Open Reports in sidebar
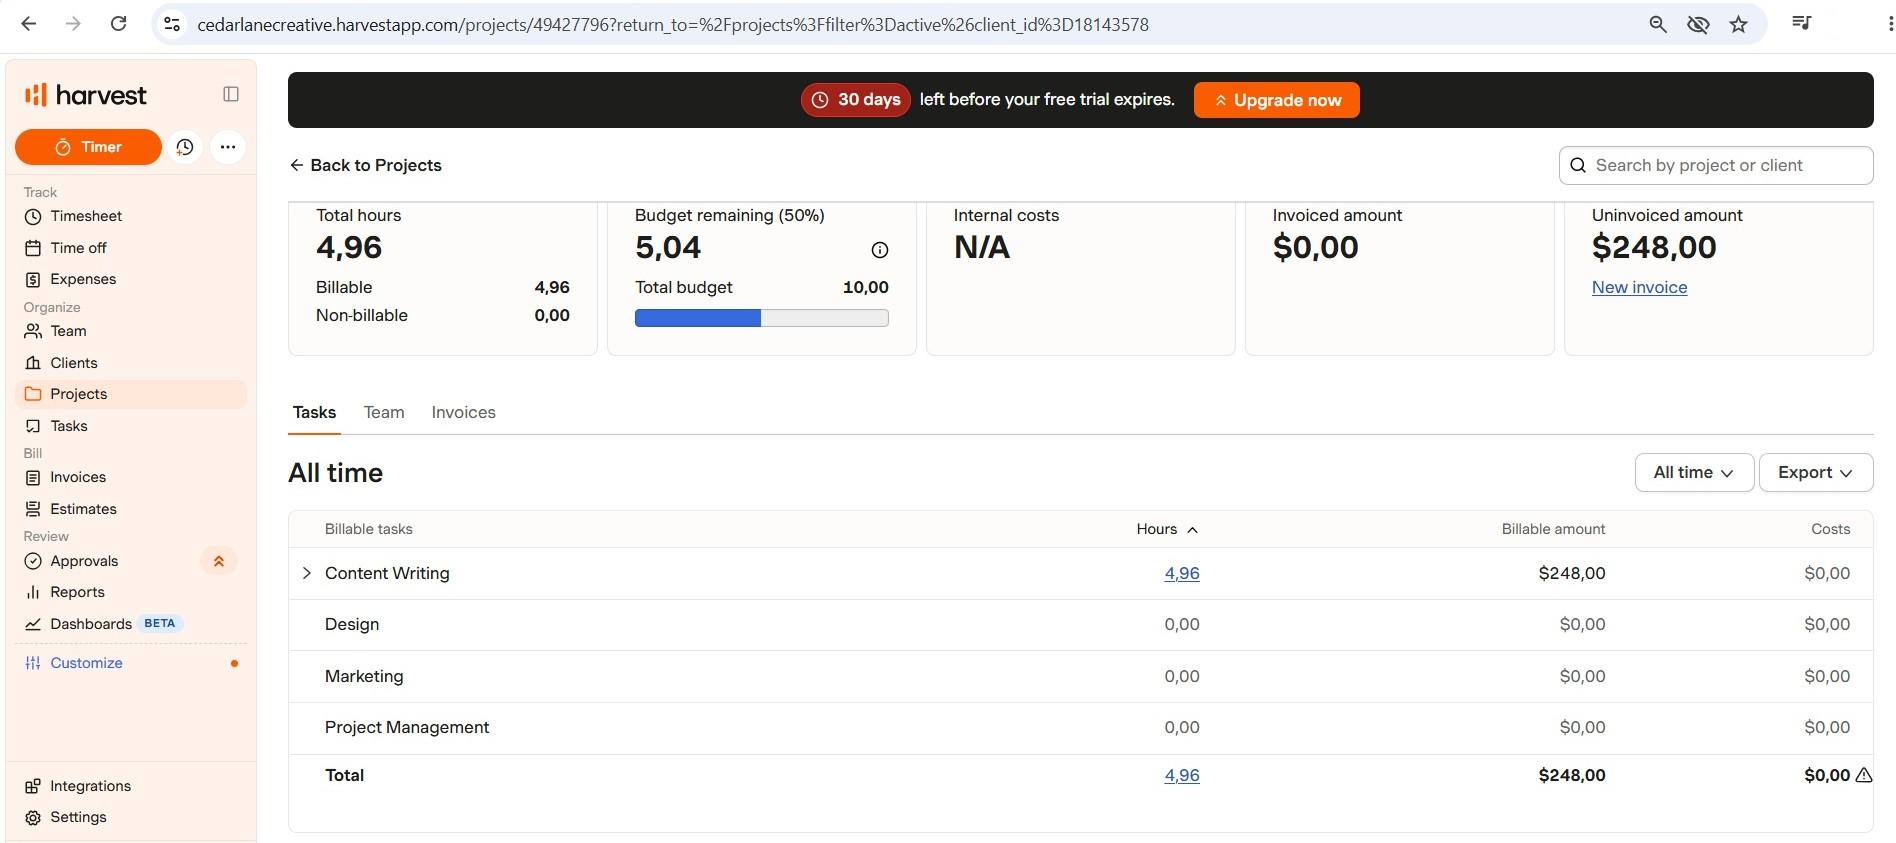 point(131,592)
